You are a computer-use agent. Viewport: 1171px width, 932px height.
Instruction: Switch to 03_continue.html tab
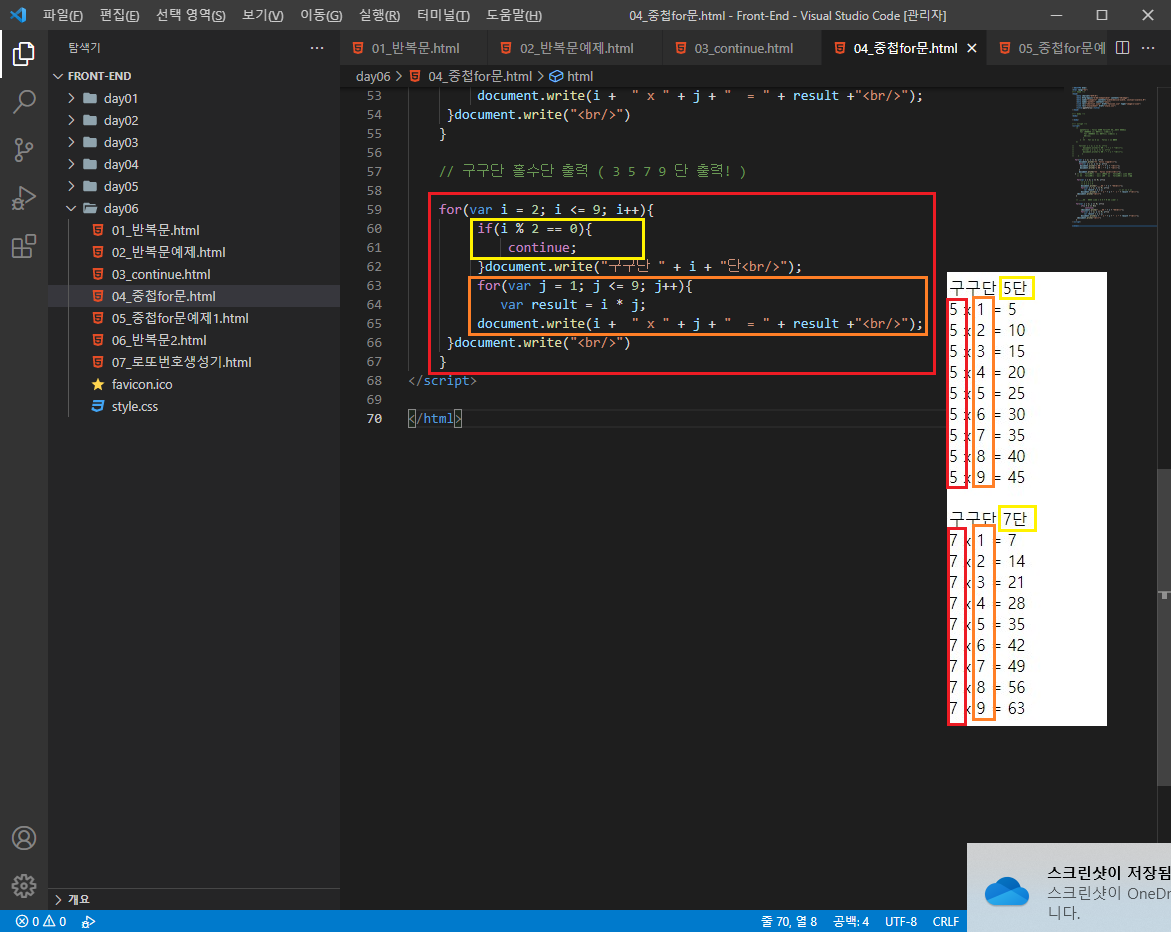pyautogui.click(x=742, y=48)
